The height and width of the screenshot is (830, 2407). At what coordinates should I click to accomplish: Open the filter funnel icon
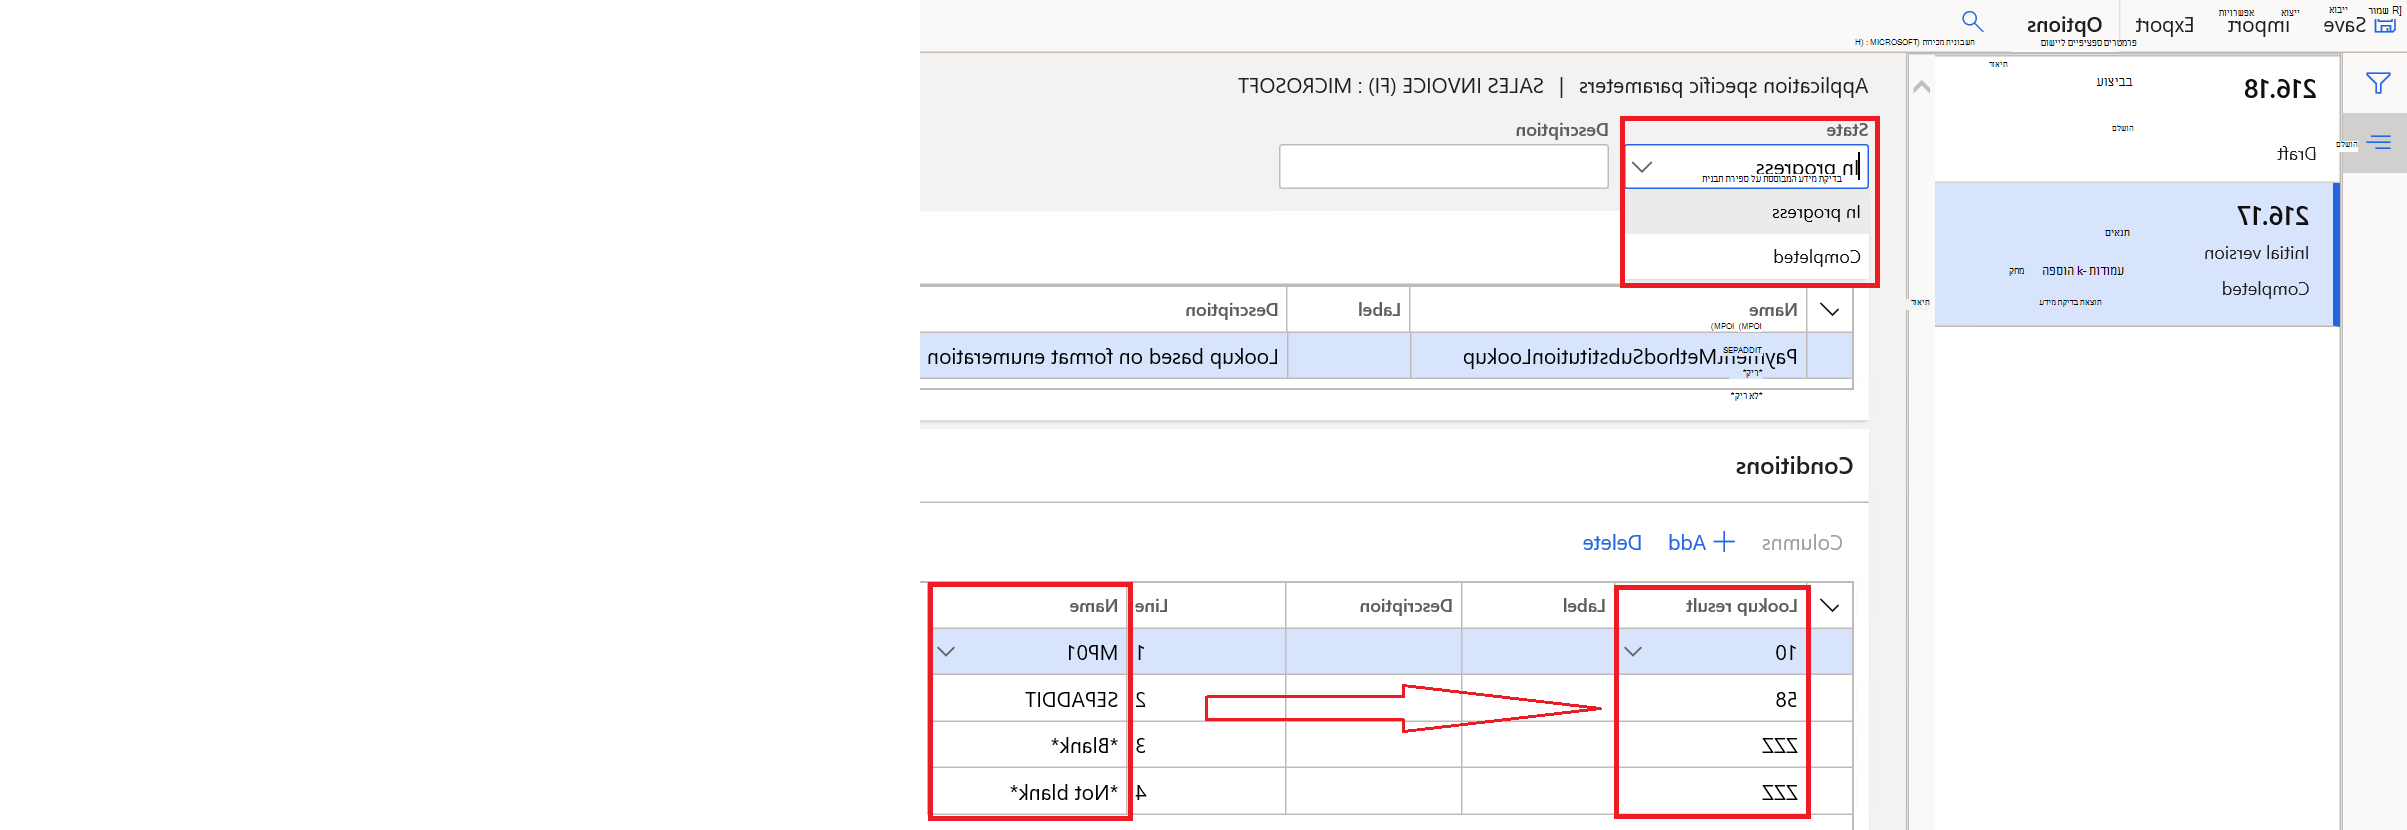pyautogui.click(x=2378, y=83)
